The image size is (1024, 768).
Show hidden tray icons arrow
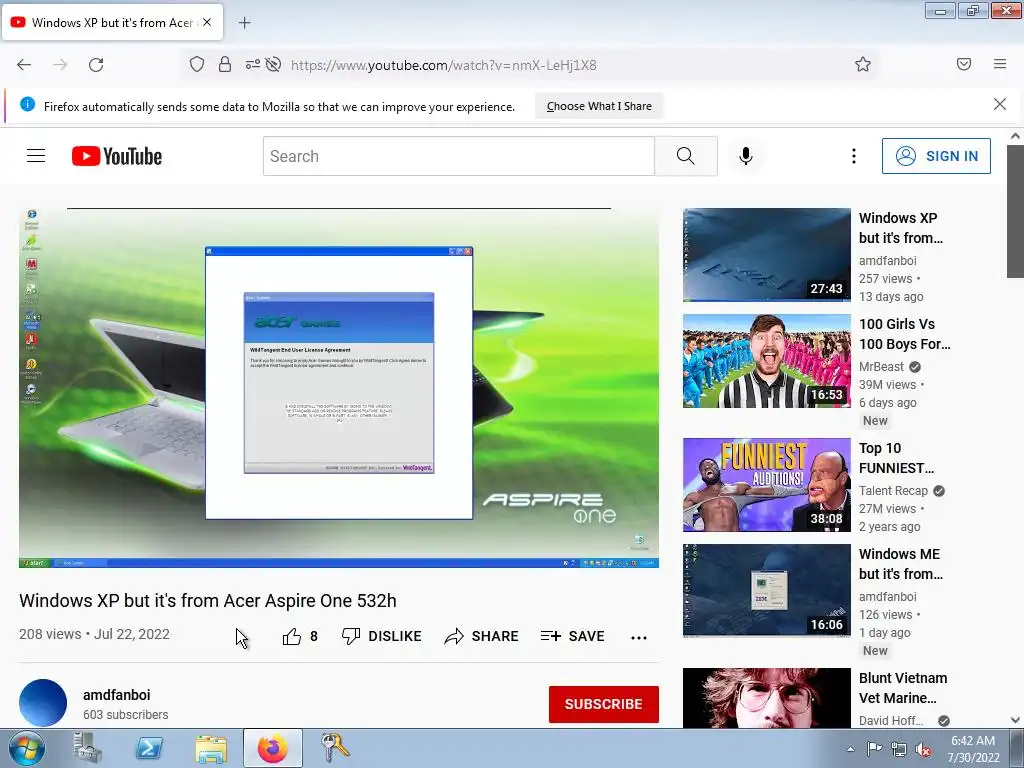[x=850, y=749]
